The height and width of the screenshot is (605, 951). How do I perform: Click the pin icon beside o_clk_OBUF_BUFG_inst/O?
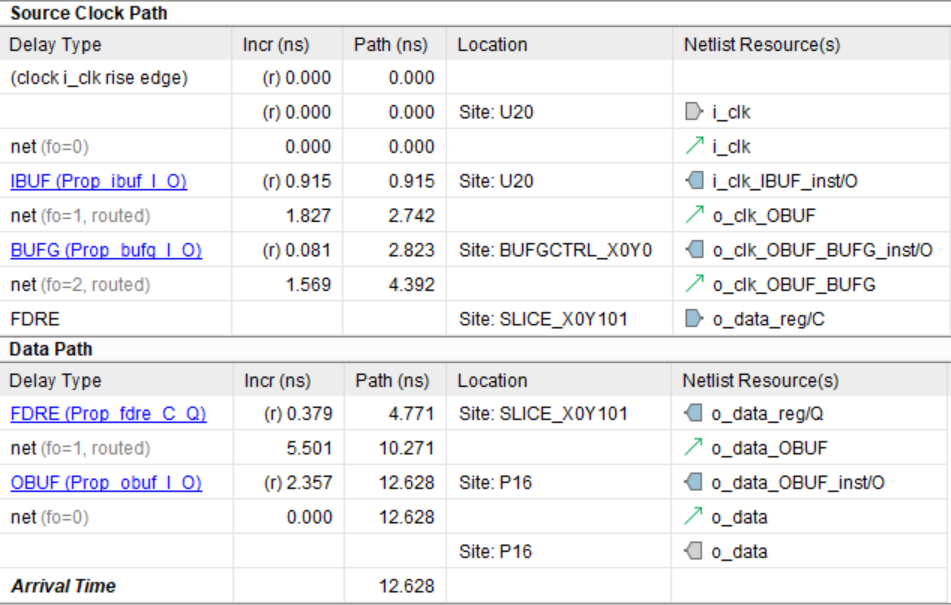pos(694,251)
